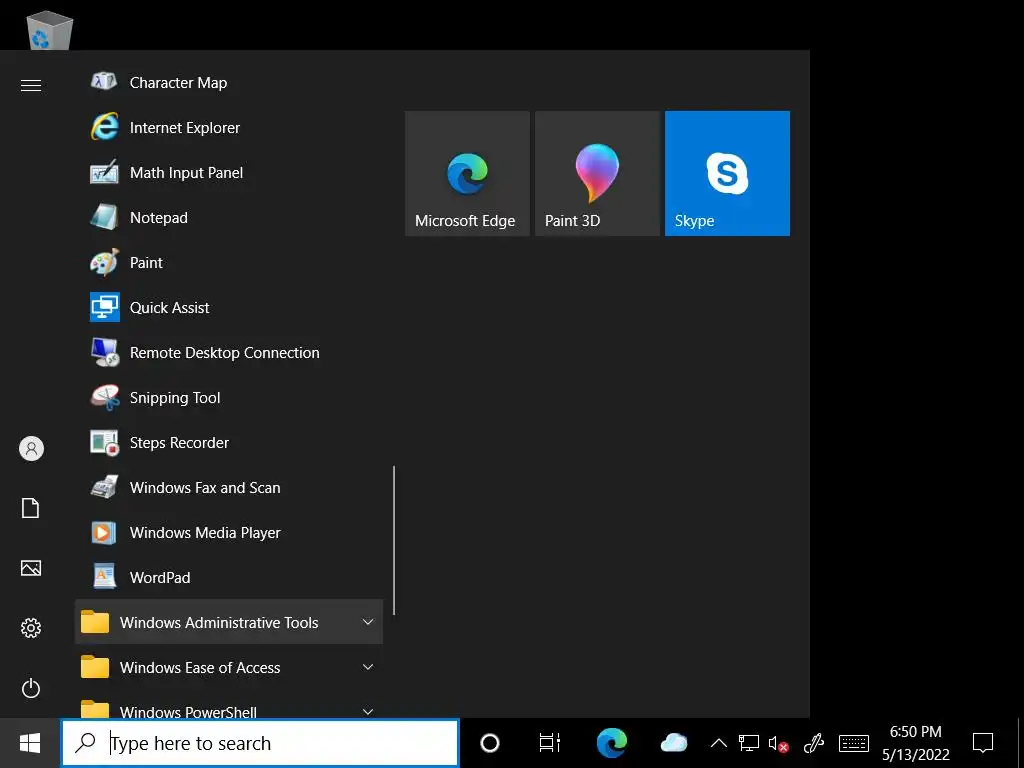Viewport: 1024px width, 768px height.
Task: Open the Windows Ease of Access folder
Action: coord(229,667)
